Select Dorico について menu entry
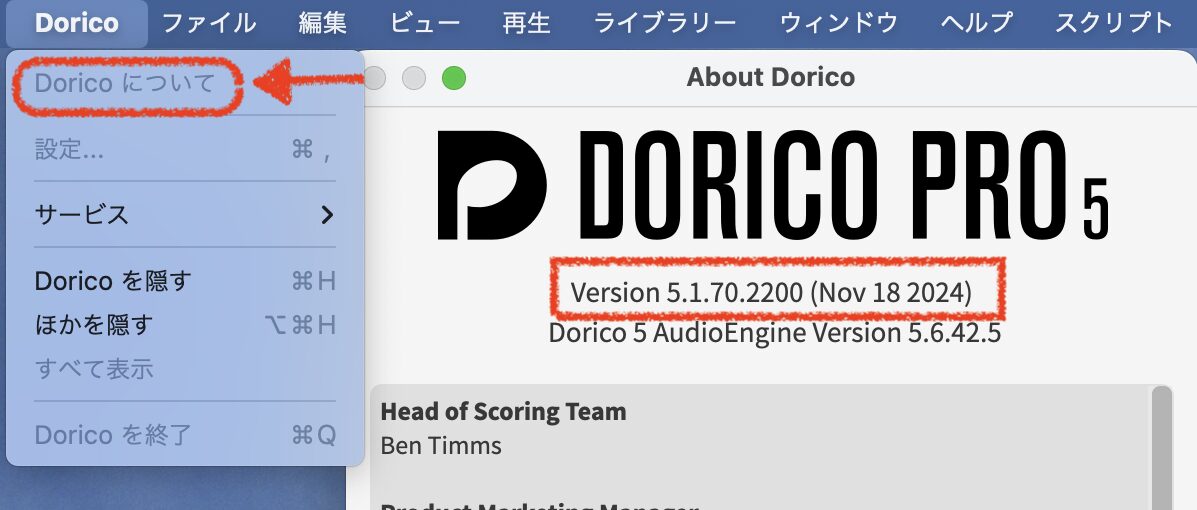Image resolution: width=1197 pixels, height=510 pixels. point(125,84)
